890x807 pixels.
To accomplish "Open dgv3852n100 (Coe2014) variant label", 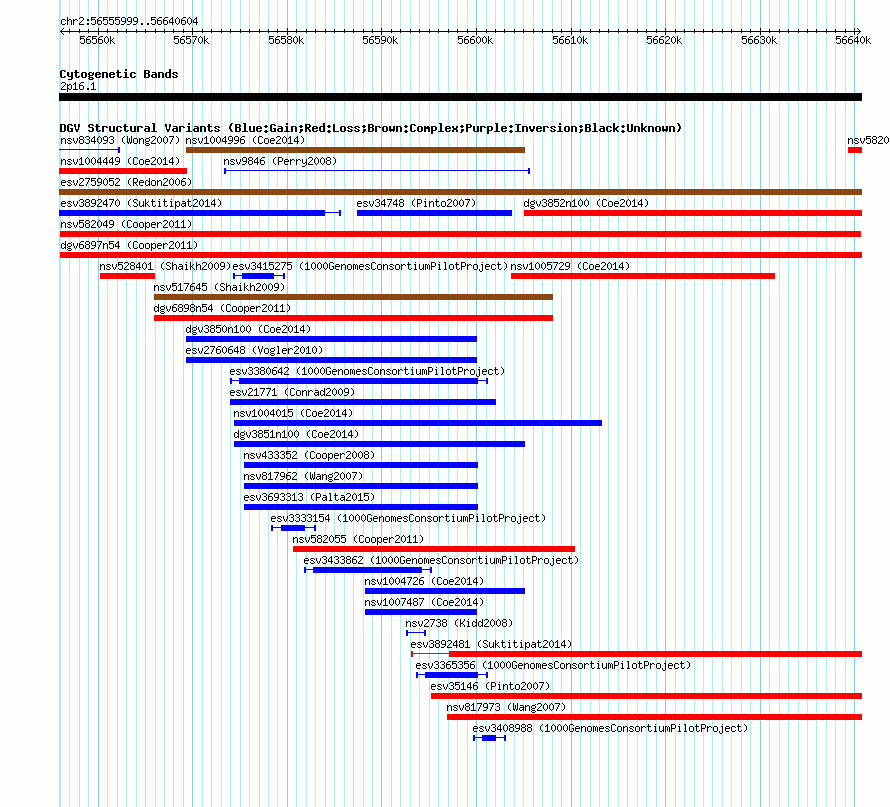I will [x=586, y=203].
